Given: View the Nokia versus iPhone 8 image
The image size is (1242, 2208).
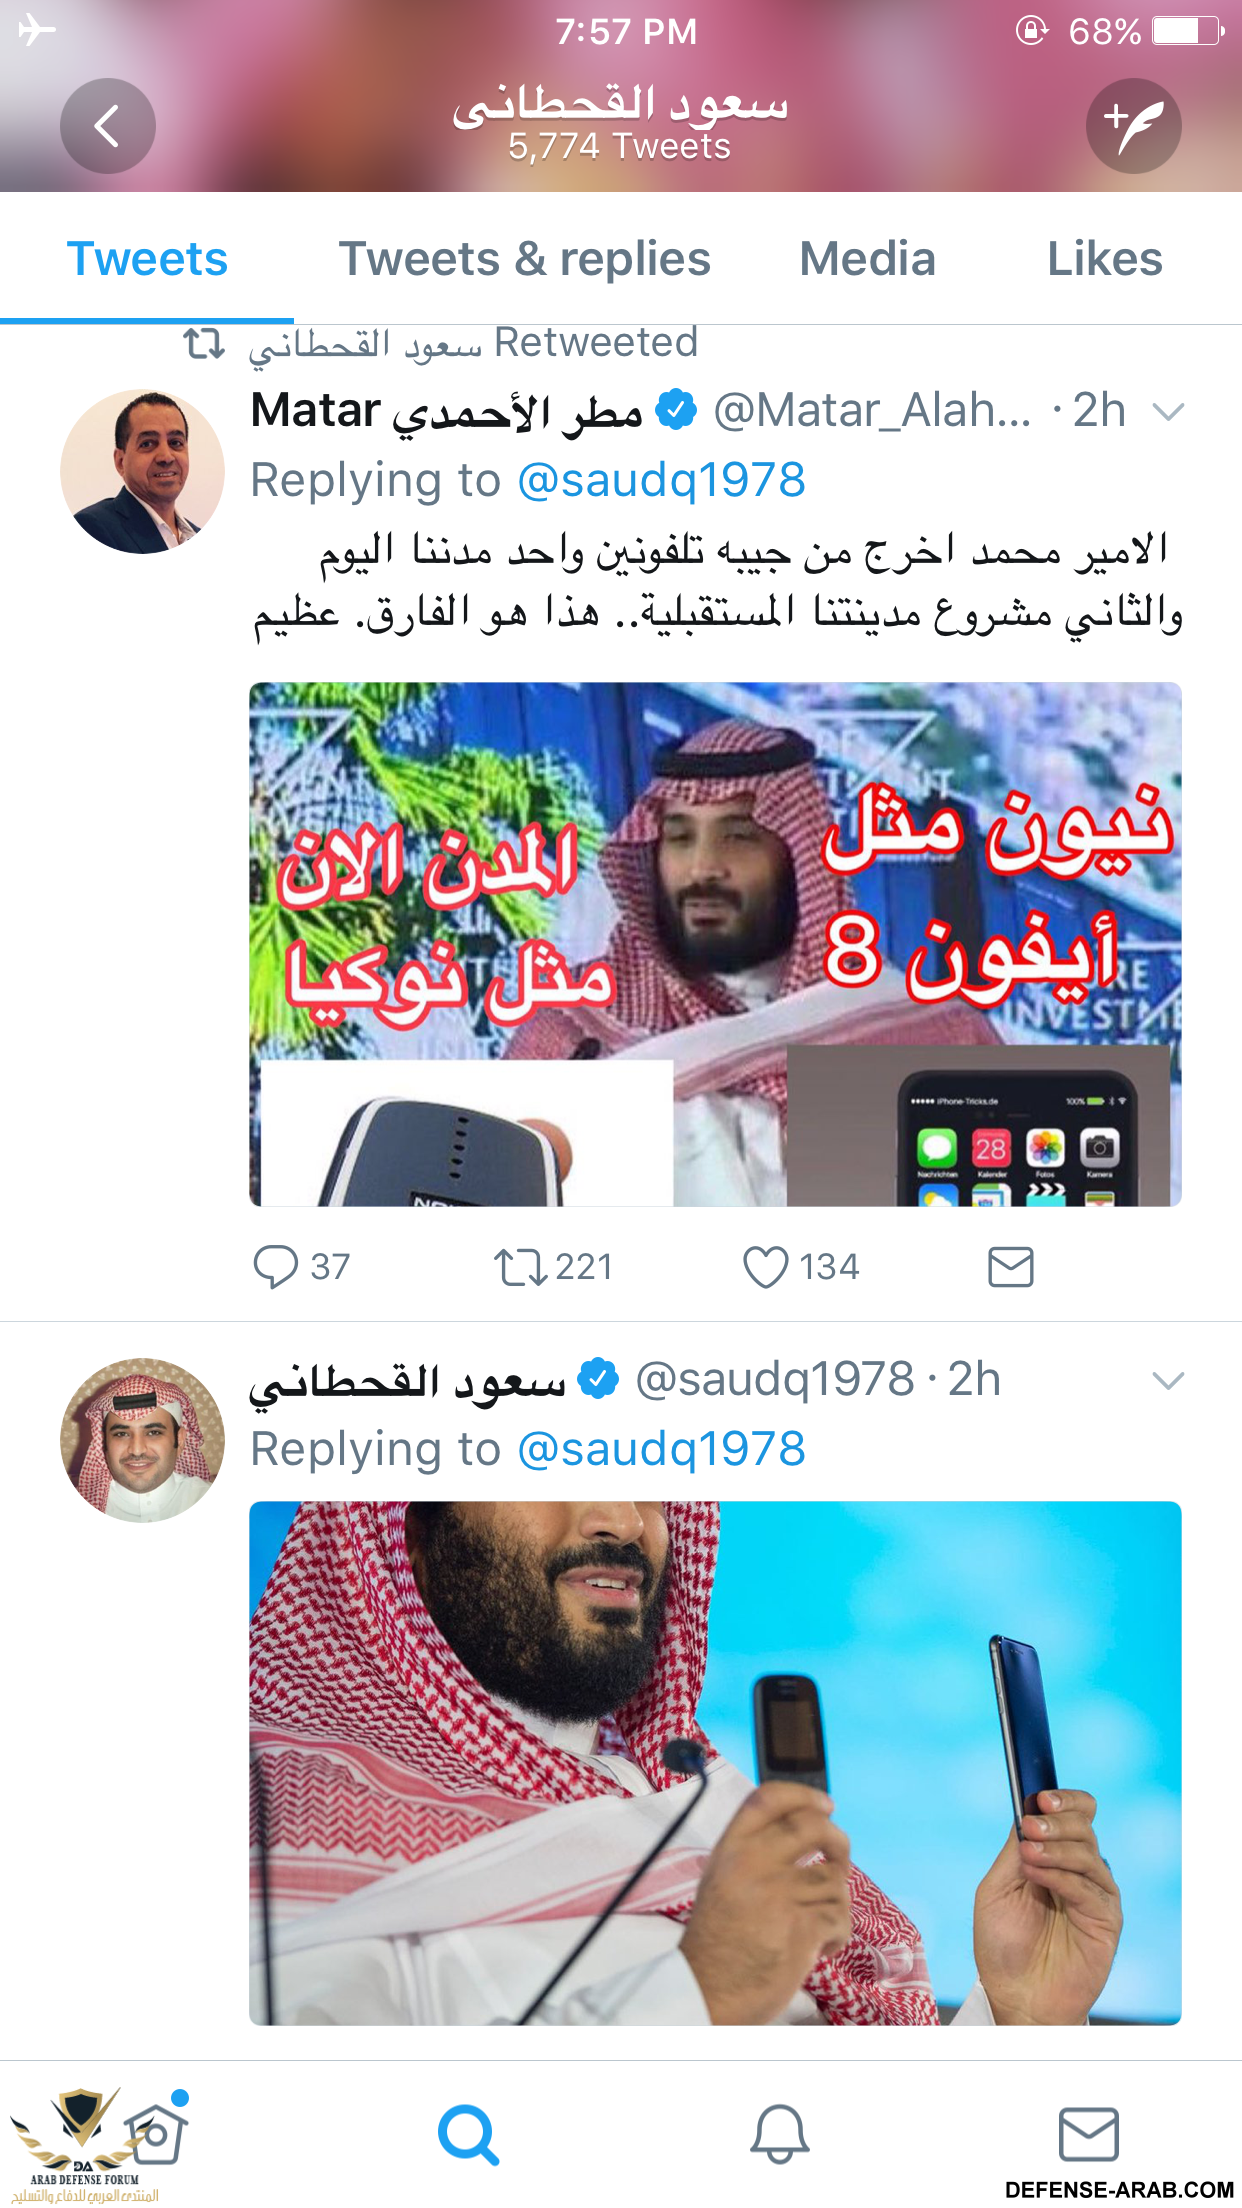Looking at the screenshot, I should [x=715, y=944].
